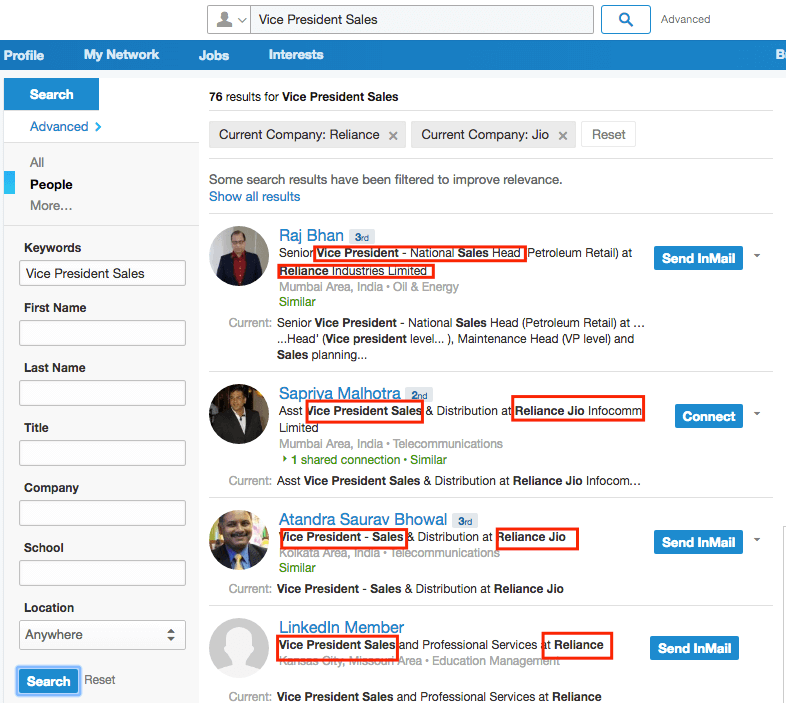Viewport: 786px width, 703px height.
Task: Click the 2nd degree badge beside Sapriya Malhotra
Action: click(x=419, y=395)
